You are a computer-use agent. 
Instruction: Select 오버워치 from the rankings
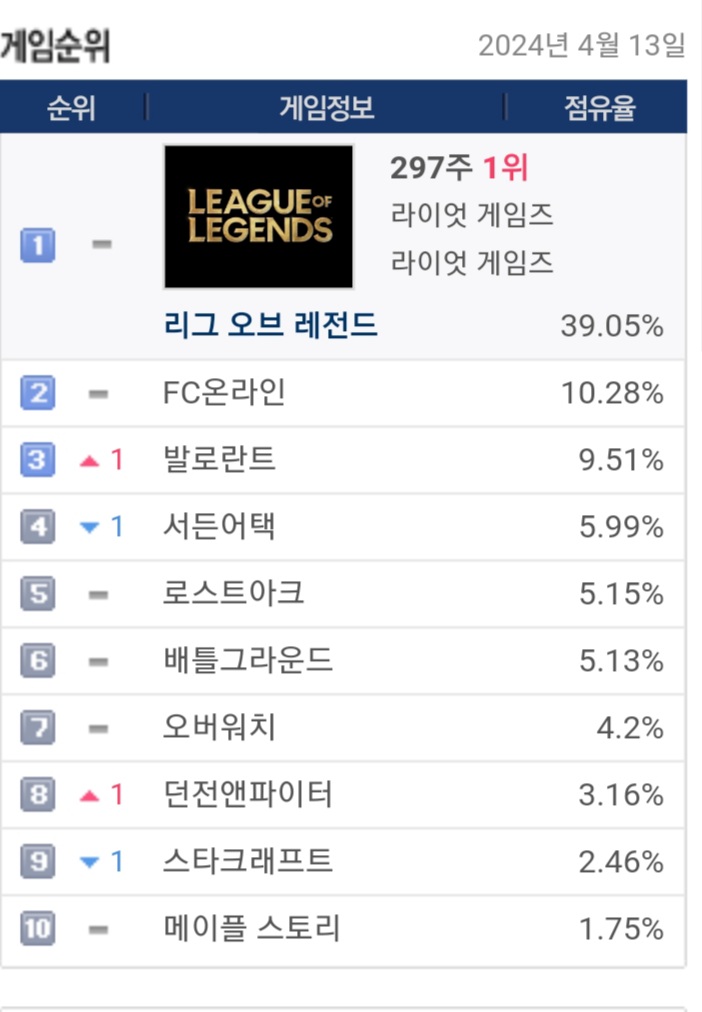[219, 728]
